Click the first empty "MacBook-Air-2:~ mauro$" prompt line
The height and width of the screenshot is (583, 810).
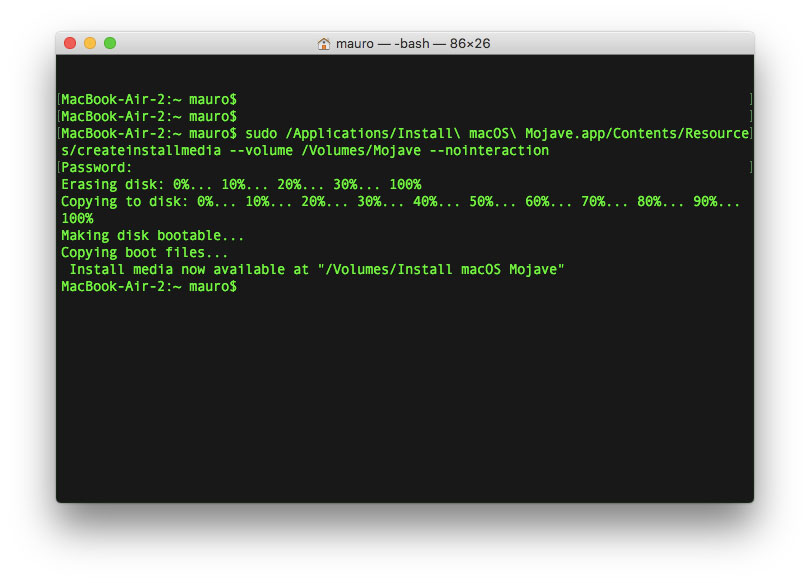tap(148, 99)
